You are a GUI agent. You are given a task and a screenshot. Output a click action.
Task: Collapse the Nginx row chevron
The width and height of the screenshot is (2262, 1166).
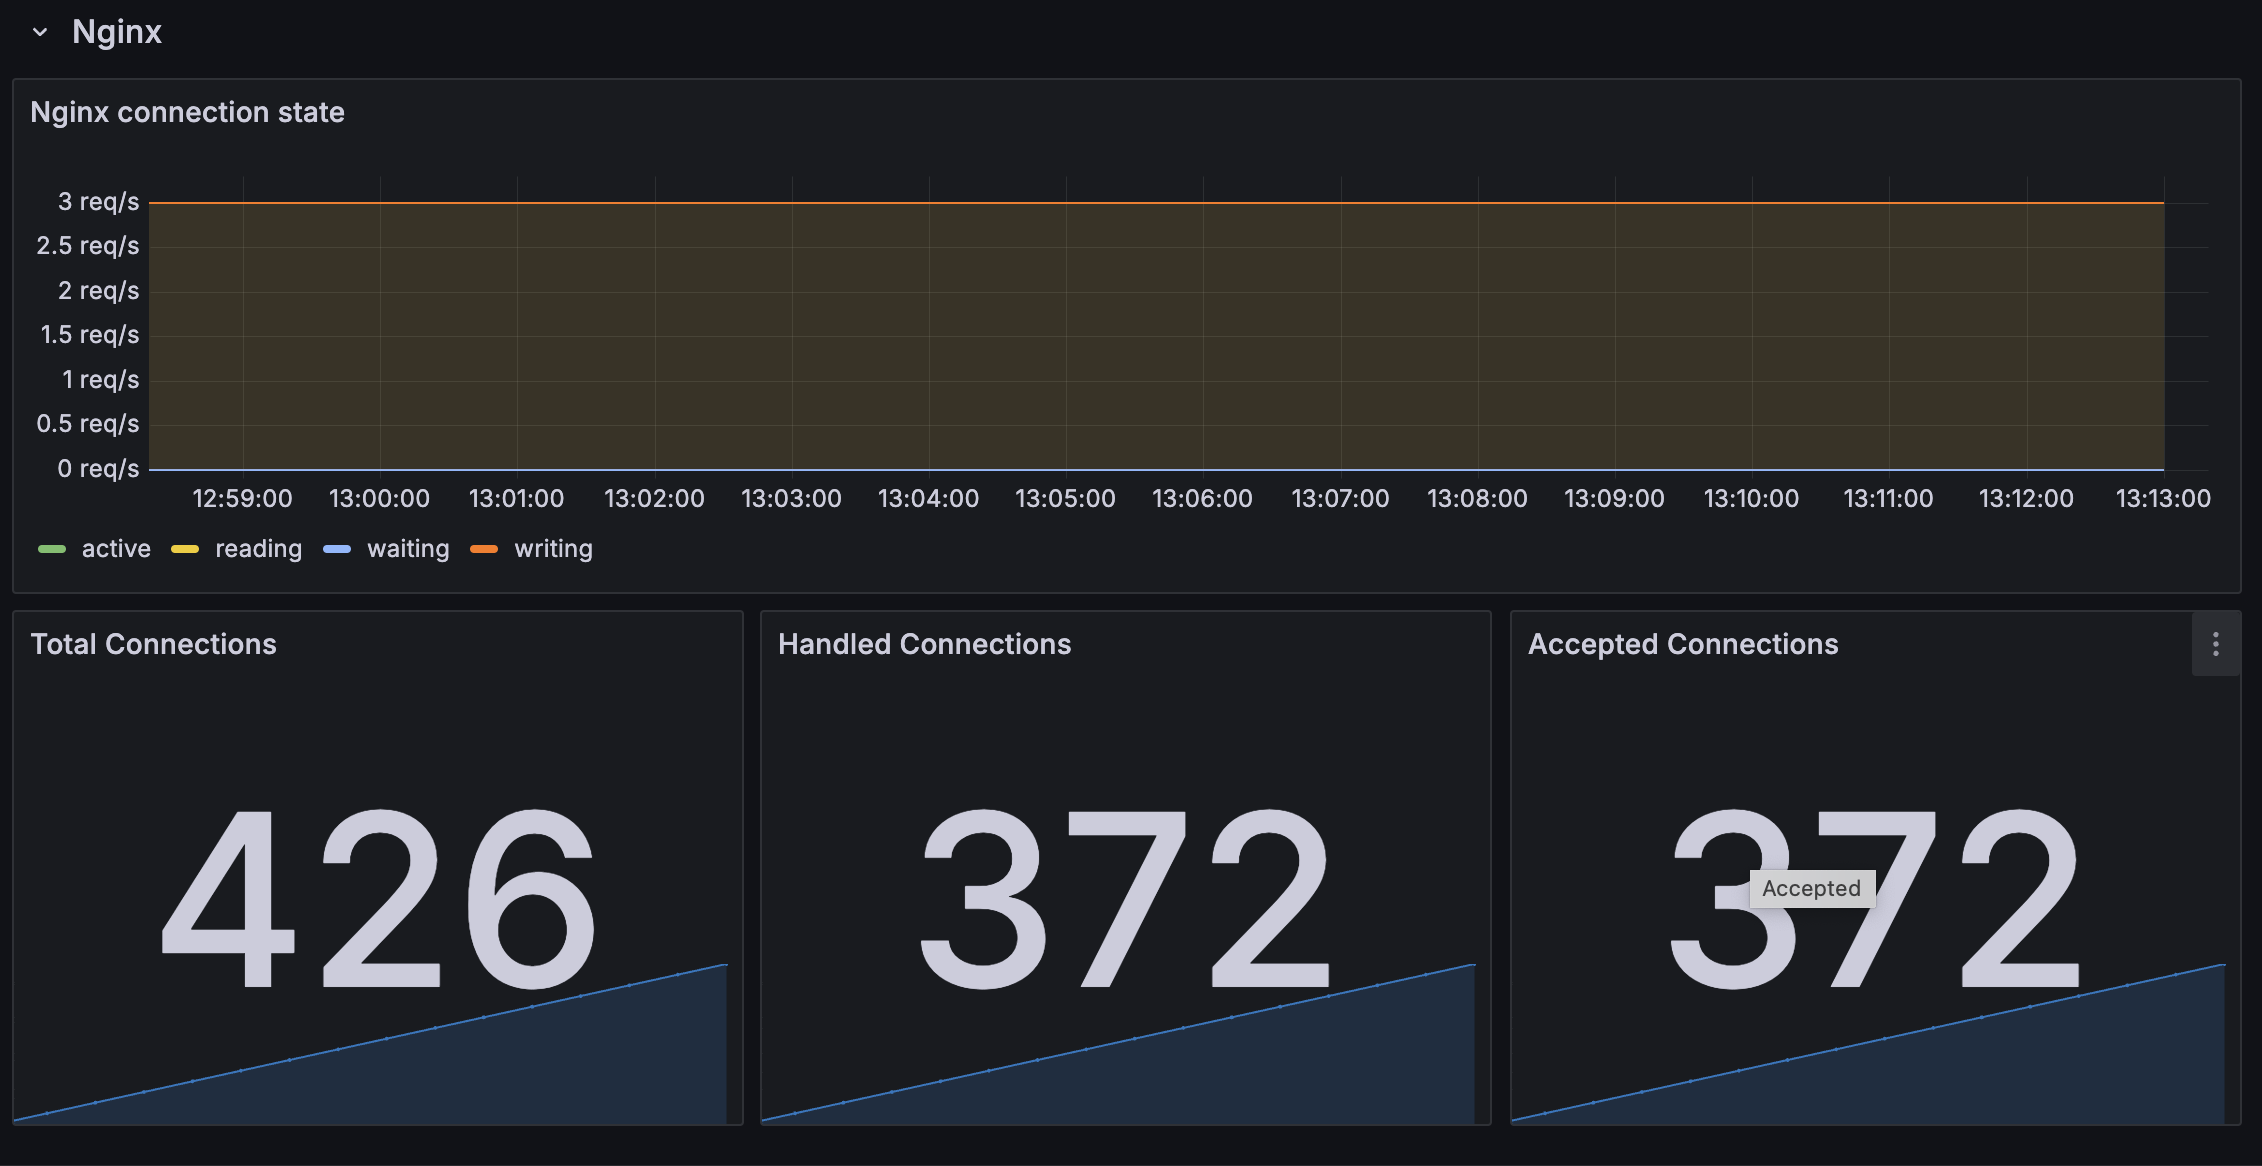coord(40,32)
